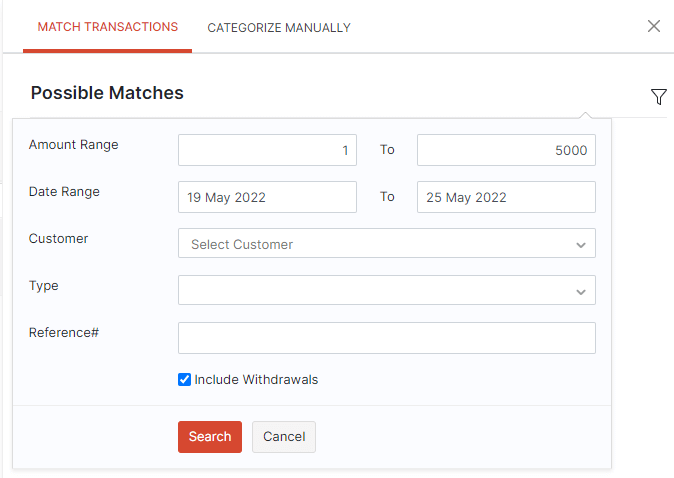Open the 25 May 2022 end date field
This screenshot has width=674, height=478.
(506, 197)
